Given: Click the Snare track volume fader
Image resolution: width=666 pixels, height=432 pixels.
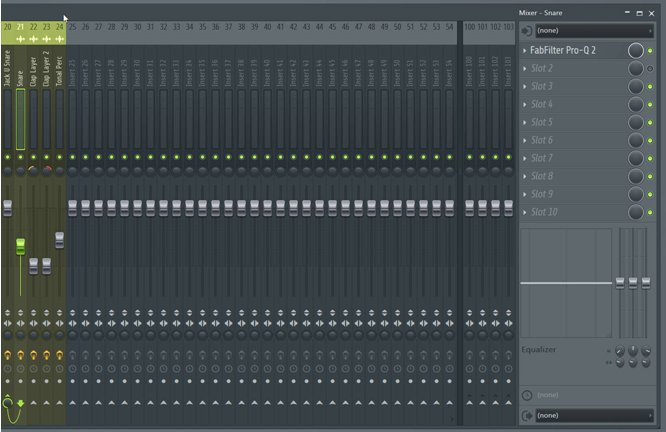Looking at the screenshot, I should pos(20,246).
